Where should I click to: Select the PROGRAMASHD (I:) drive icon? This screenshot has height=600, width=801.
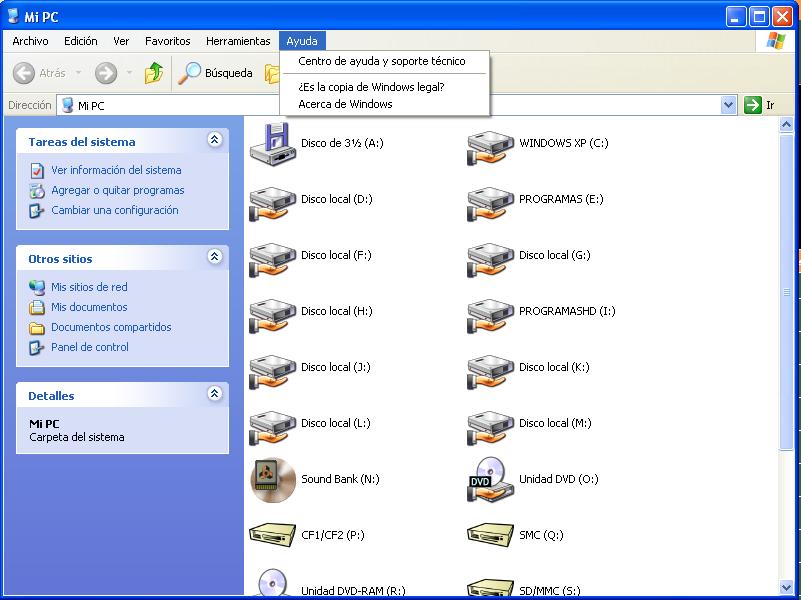coord(490,316)
